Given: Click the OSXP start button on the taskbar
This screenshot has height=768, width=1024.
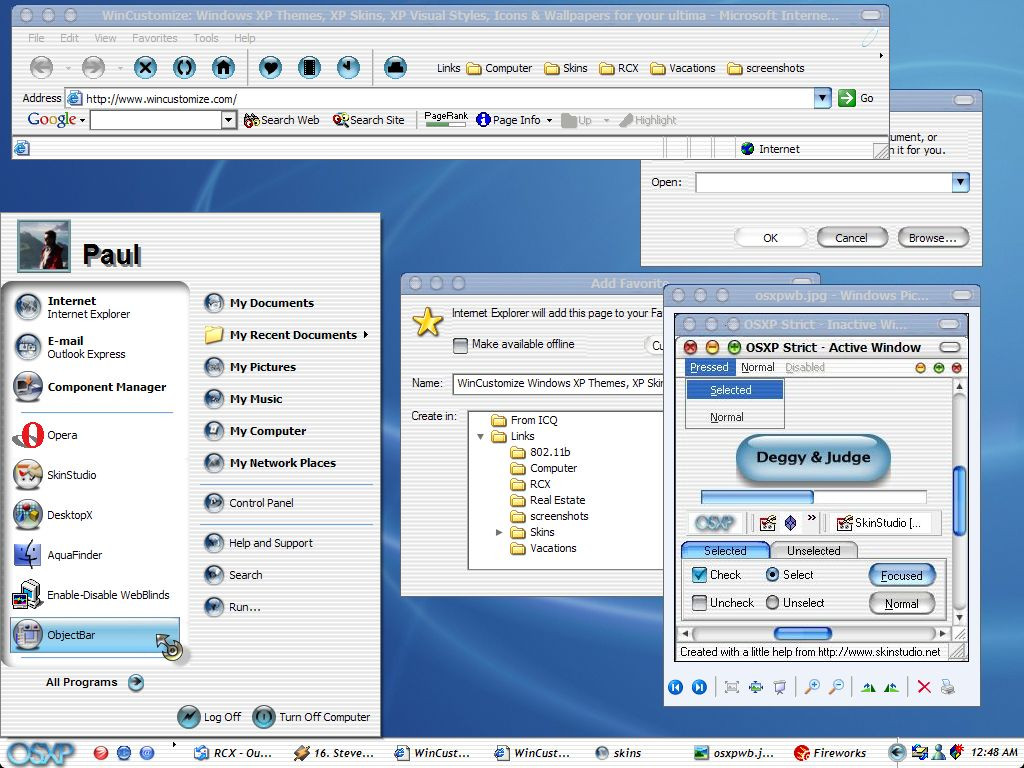Looking at the screenshot, I should click(x=40, y=754).
